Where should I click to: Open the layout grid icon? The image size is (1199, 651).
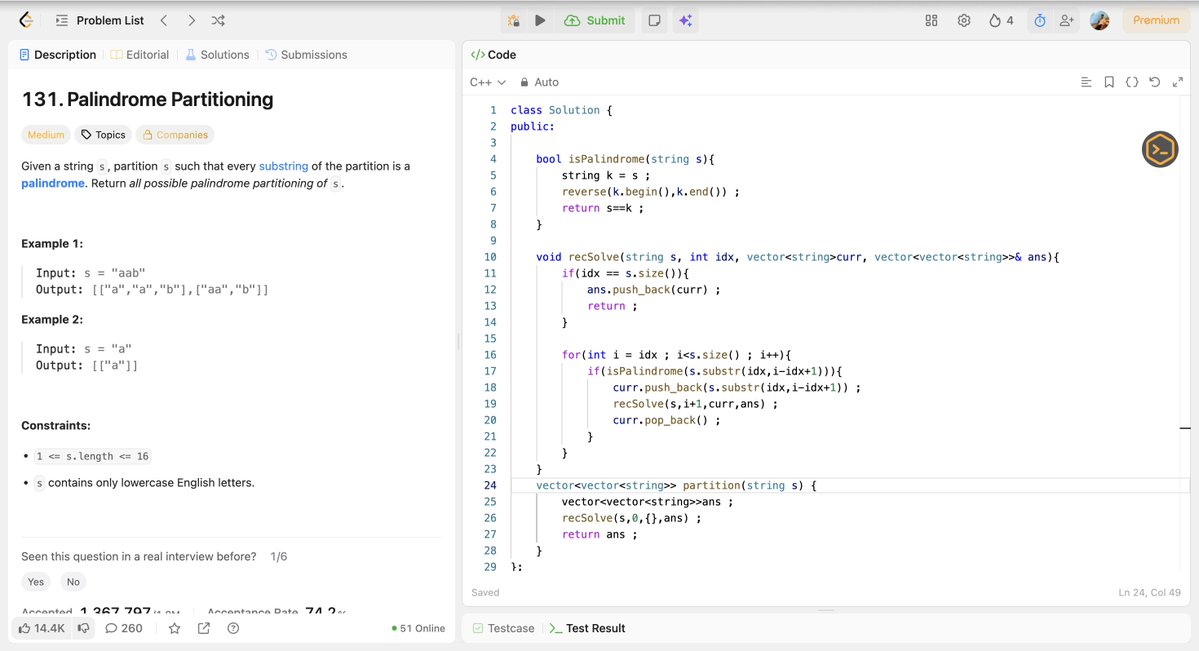(931, 21)
